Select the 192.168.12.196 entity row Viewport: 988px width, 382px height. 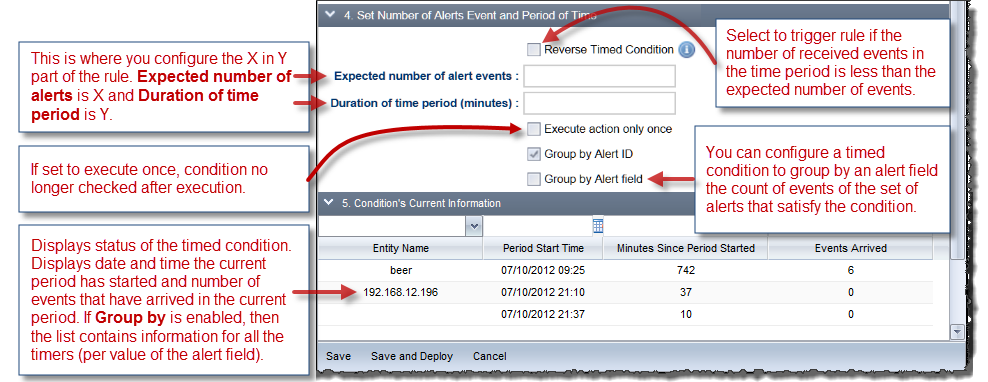626,292
